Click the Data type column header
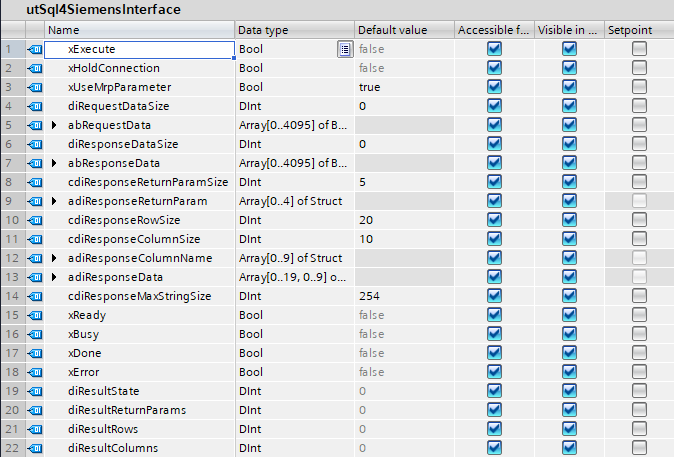 point(294,30)
